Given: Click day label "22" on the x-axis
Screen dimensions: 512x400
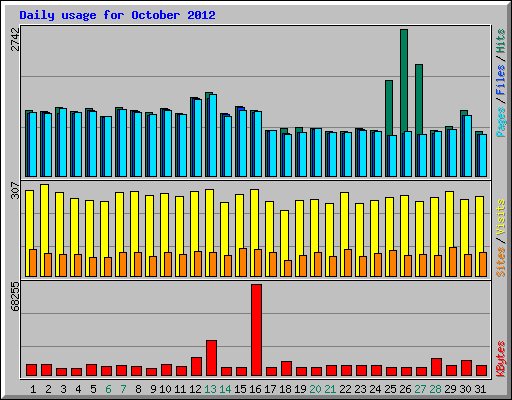Looking at the screenshot, I should (345, 389).
